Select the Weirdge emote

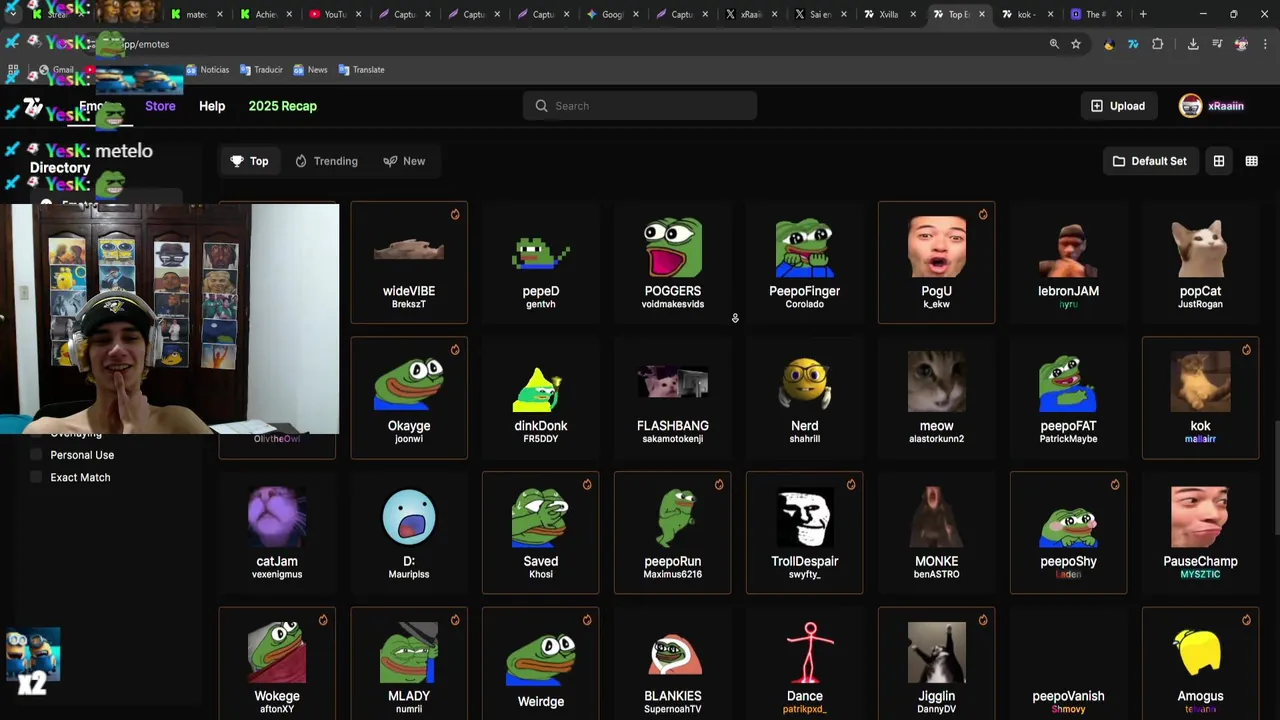(541, 664)
